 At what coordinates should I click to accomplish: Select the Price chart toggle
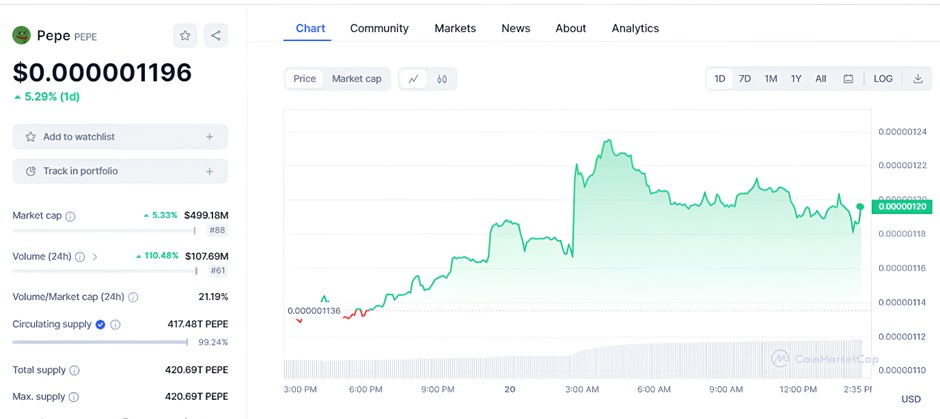click(304, 79)
